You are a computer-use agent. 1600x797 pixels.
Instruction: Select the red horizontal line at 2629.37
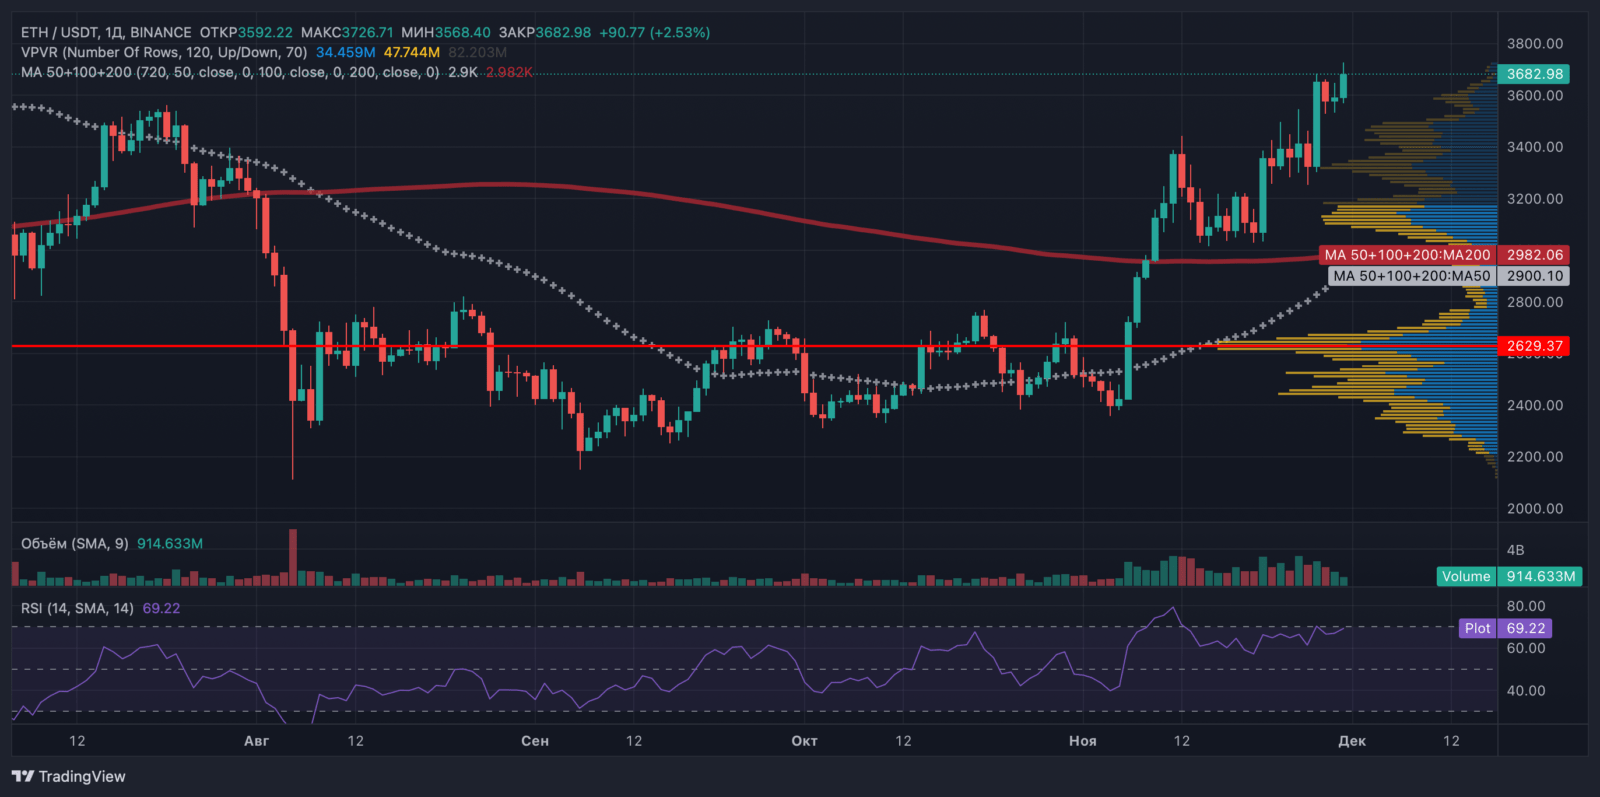coord(754,346)
